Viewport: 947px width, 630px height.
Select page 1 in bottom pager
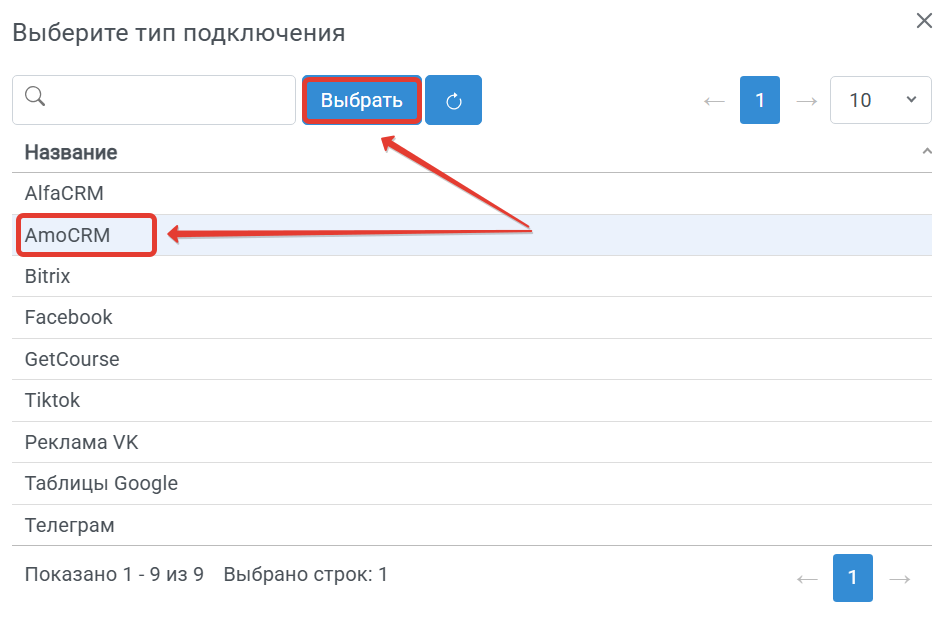point(853,578)
